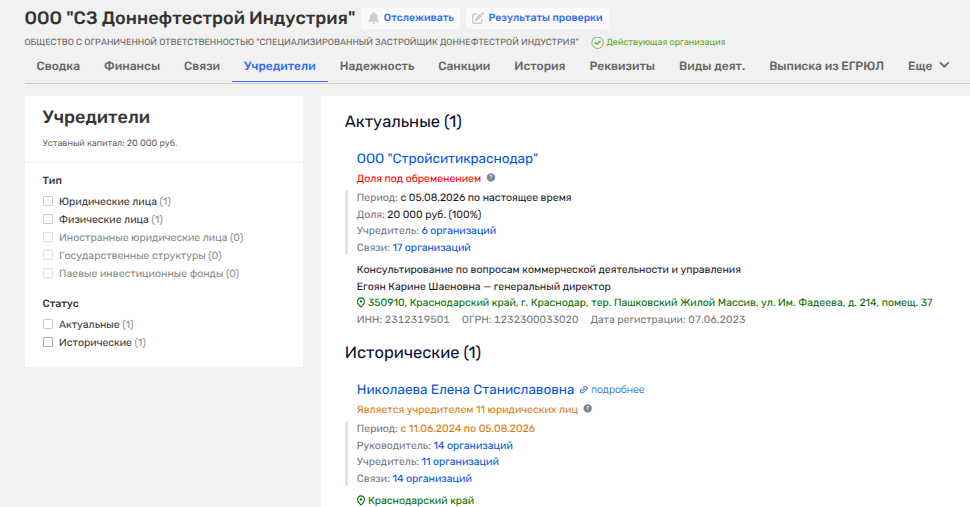This screenshot has height=507, width=970.
Task: Expand the Еще menu chevron
Action: pos(944,66)
